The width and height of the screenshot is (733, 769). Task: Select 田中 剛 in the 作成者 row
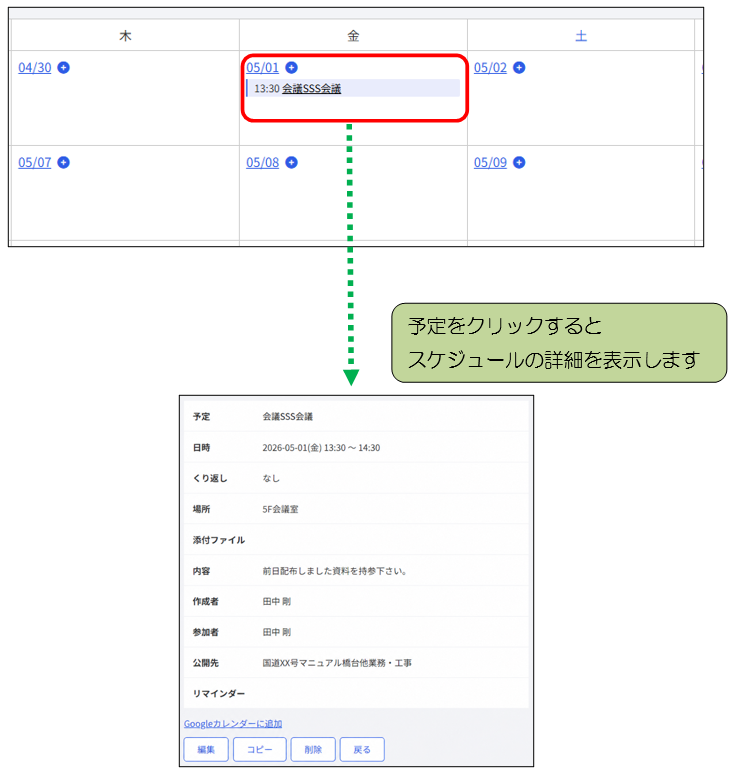277,601
